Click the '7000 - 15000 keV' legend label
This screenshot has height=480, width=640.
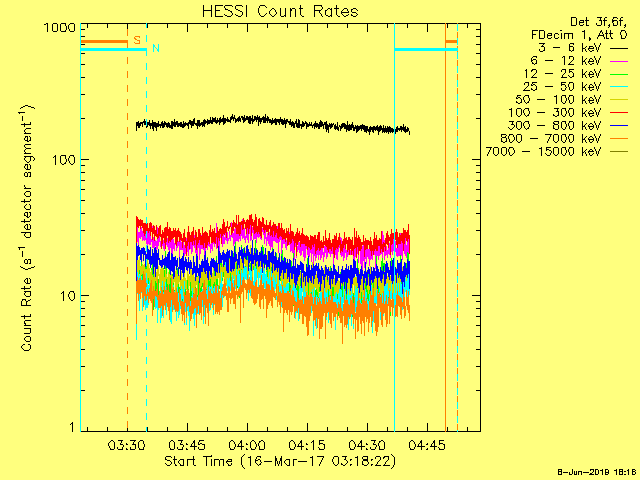coord(543,152)
